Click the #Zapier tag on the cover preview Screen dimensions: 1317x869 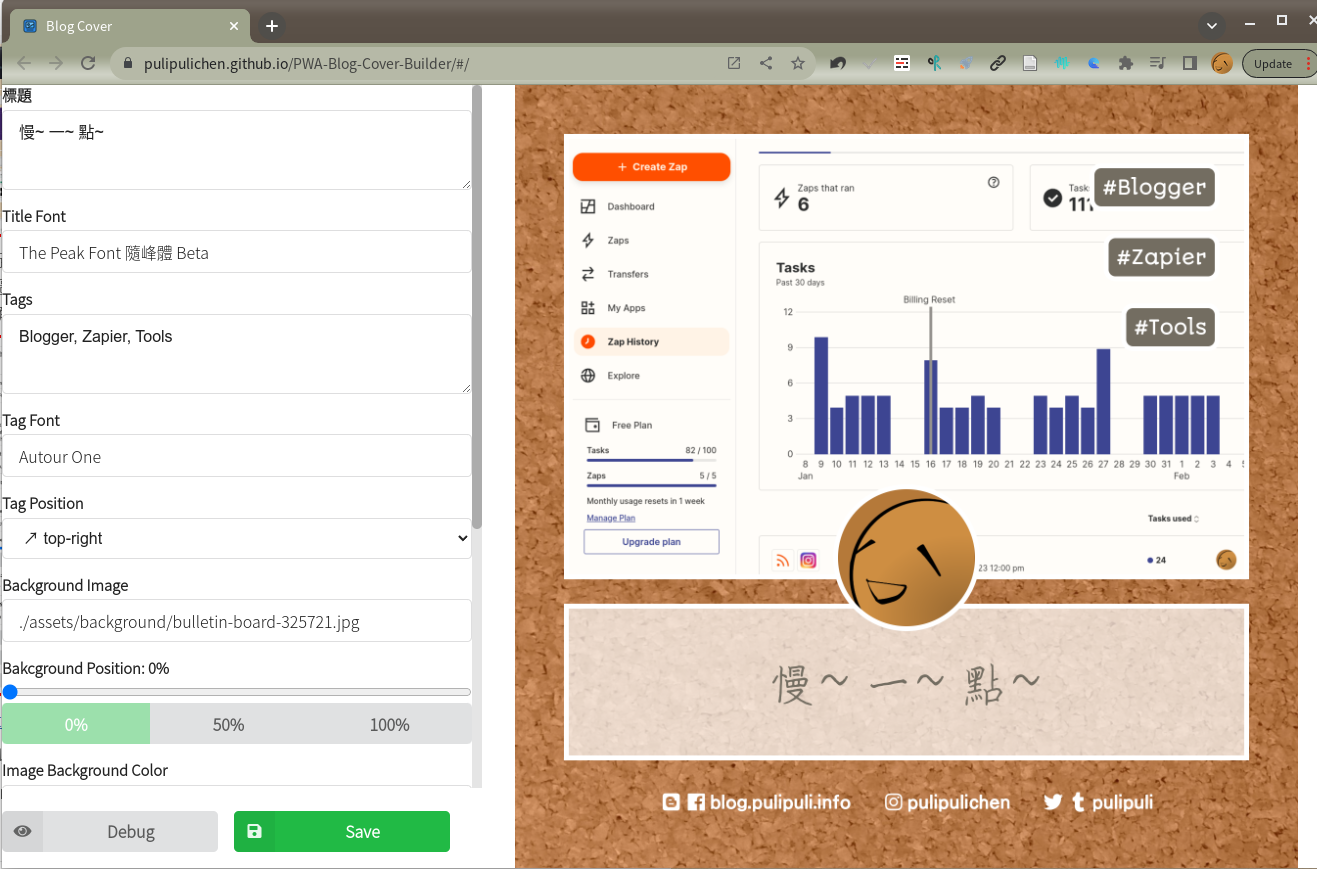point(1161,257)
